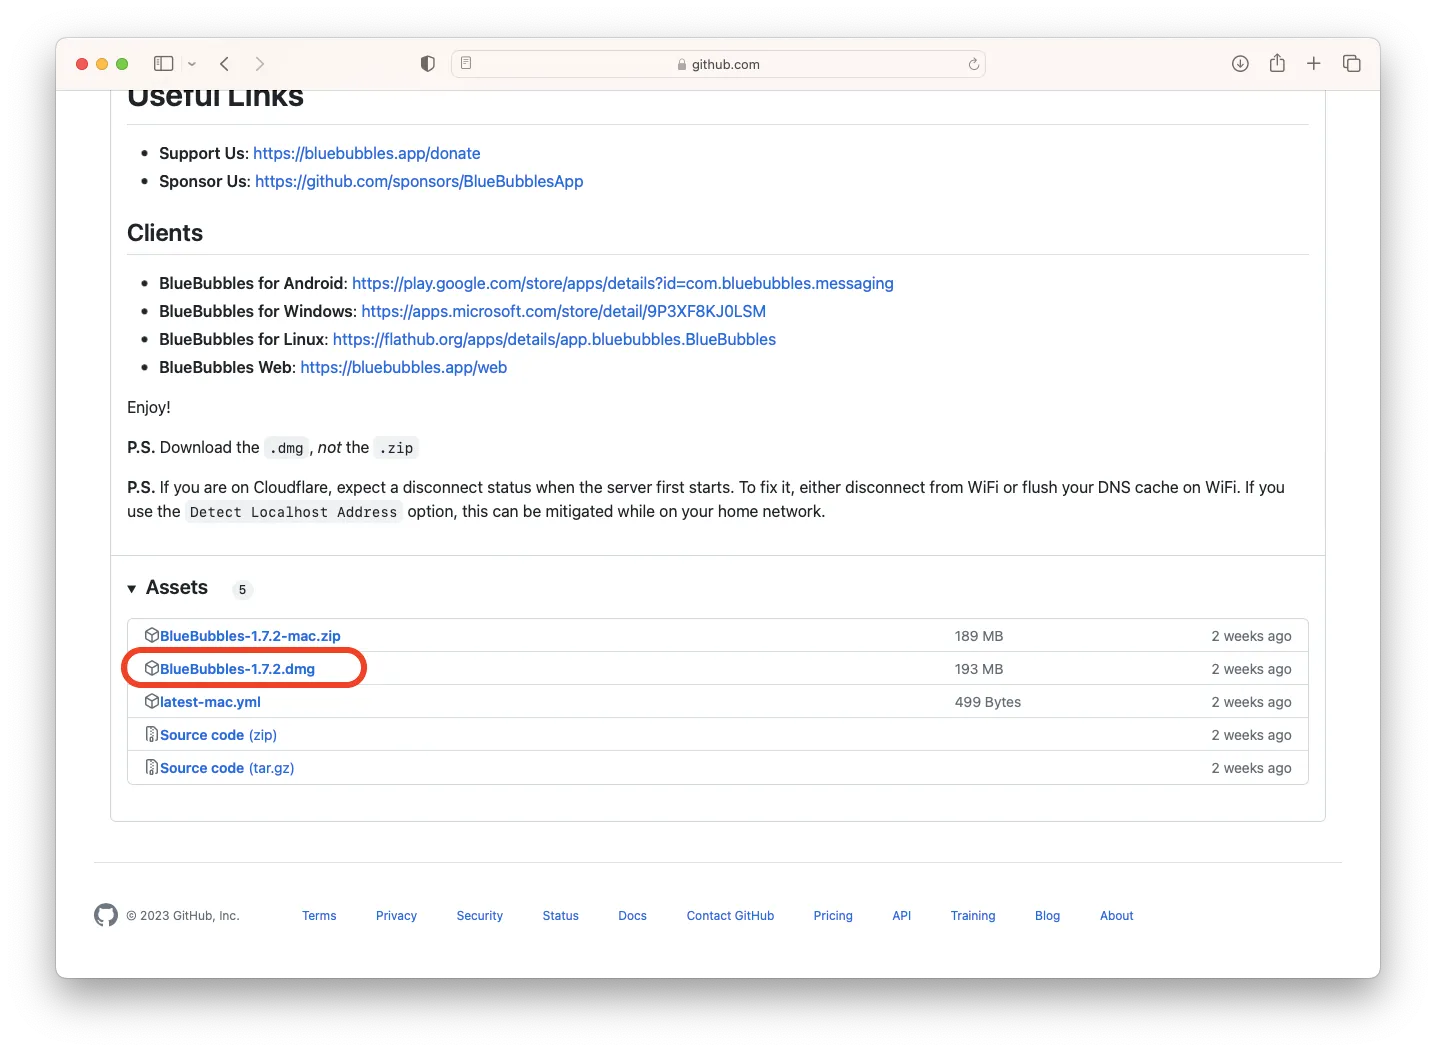
Task: Show the Reader view icon in address bar
Action: point(466,63)
